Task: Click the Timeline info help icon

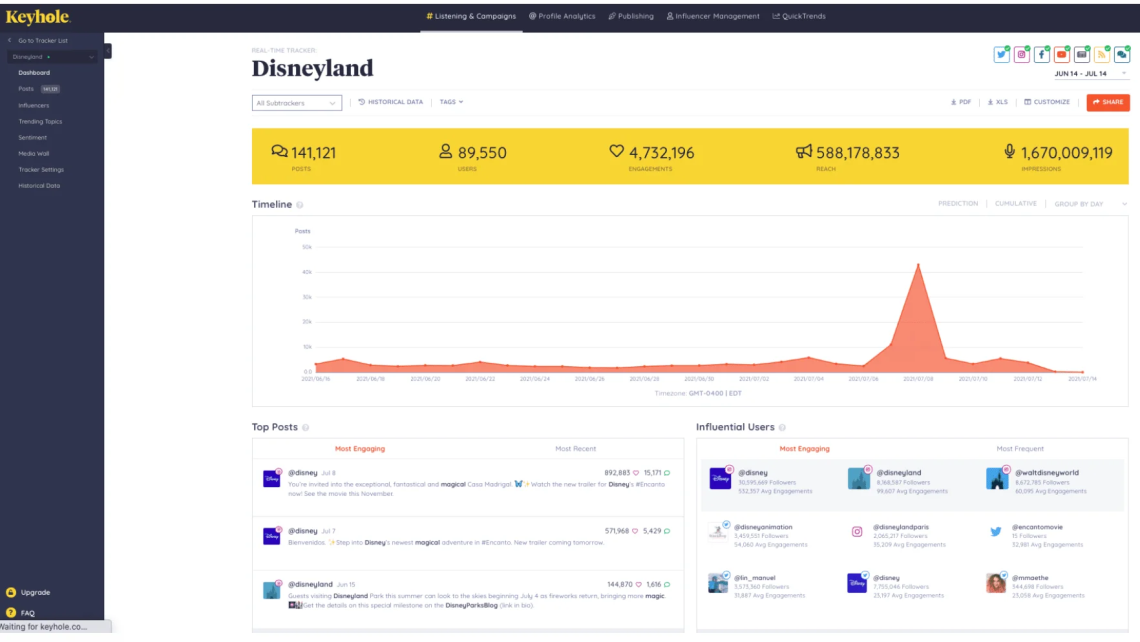Action: coord(300,205)
